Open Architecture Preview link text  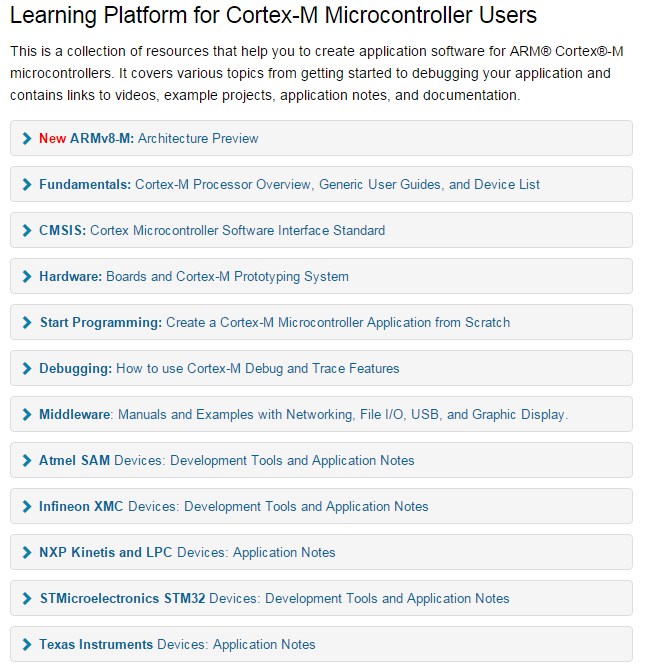198,138
